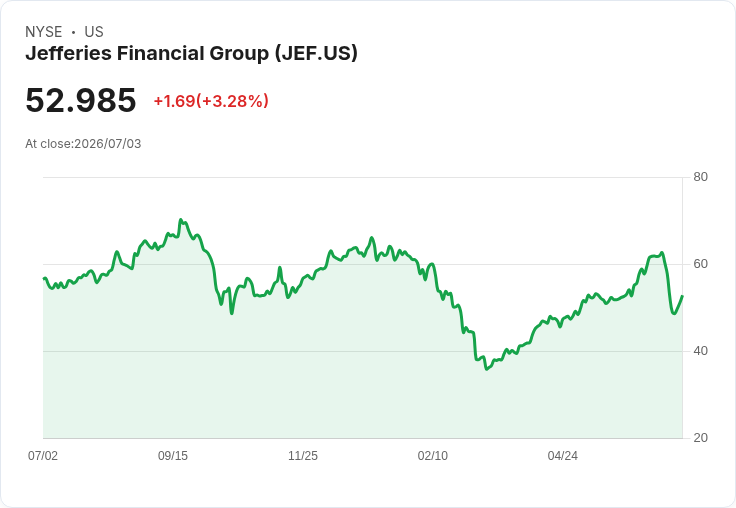736x508 pixels.
Task: Click the NYSE exchange label
Action: [x=44, y=32]
